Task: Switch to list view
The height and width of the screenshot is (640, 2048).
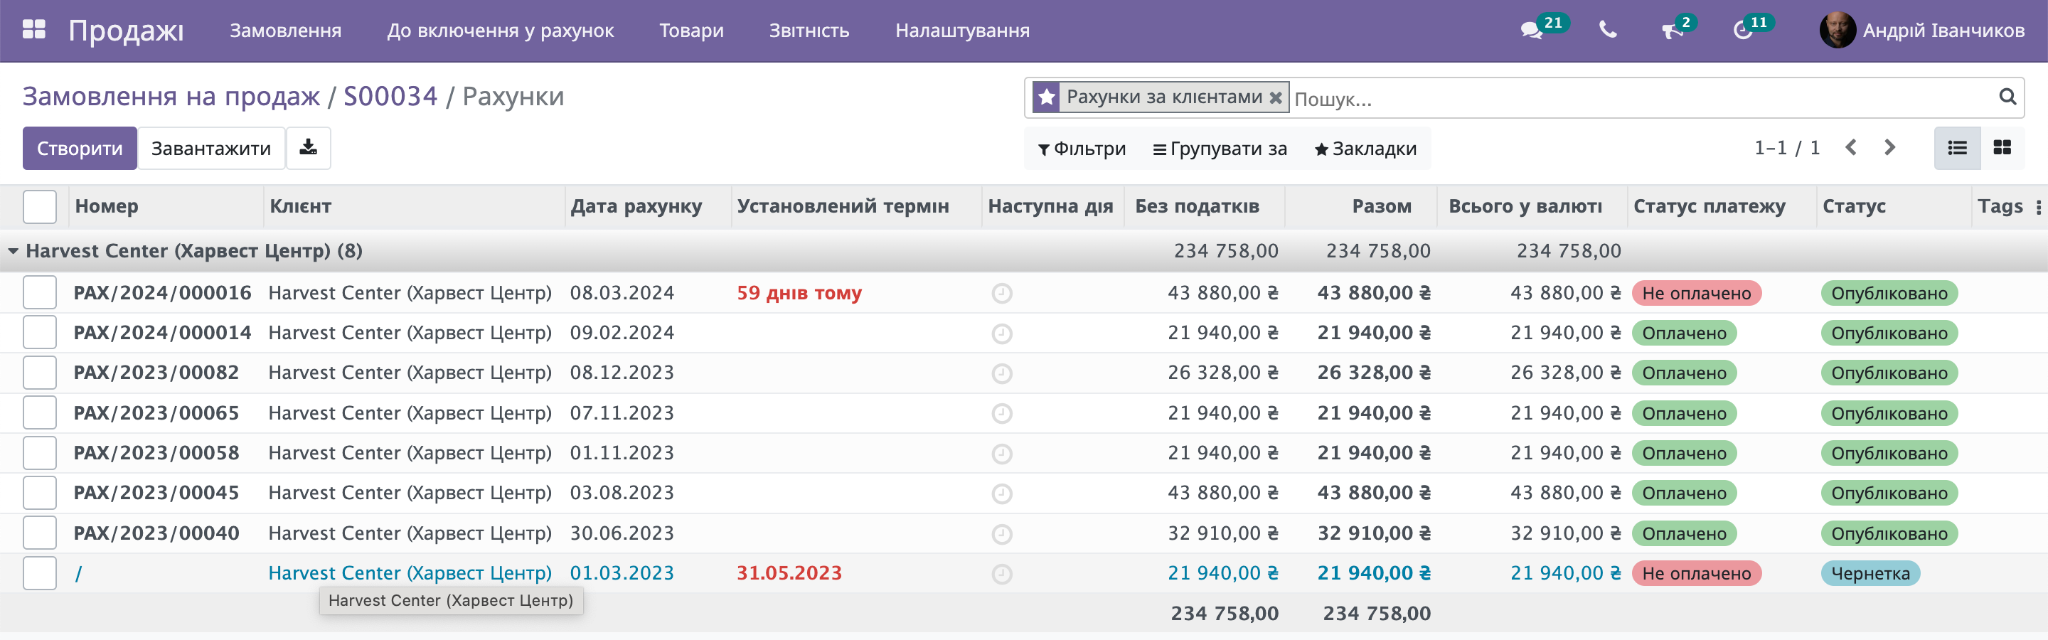Action: 1957,148
